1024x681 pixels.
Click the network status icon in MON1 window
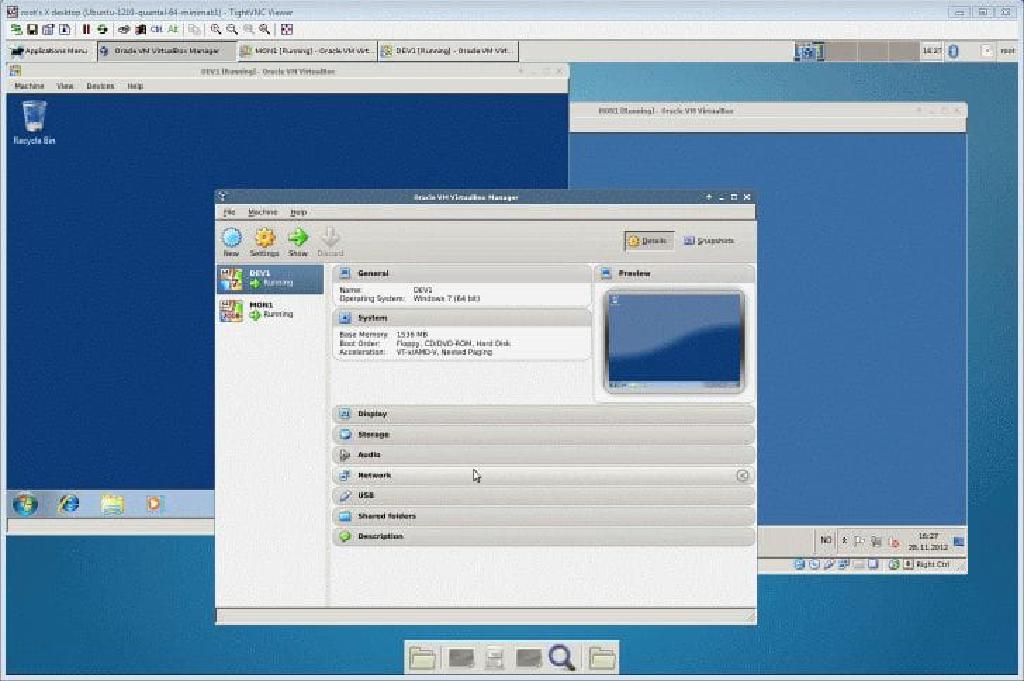point(844,563)
